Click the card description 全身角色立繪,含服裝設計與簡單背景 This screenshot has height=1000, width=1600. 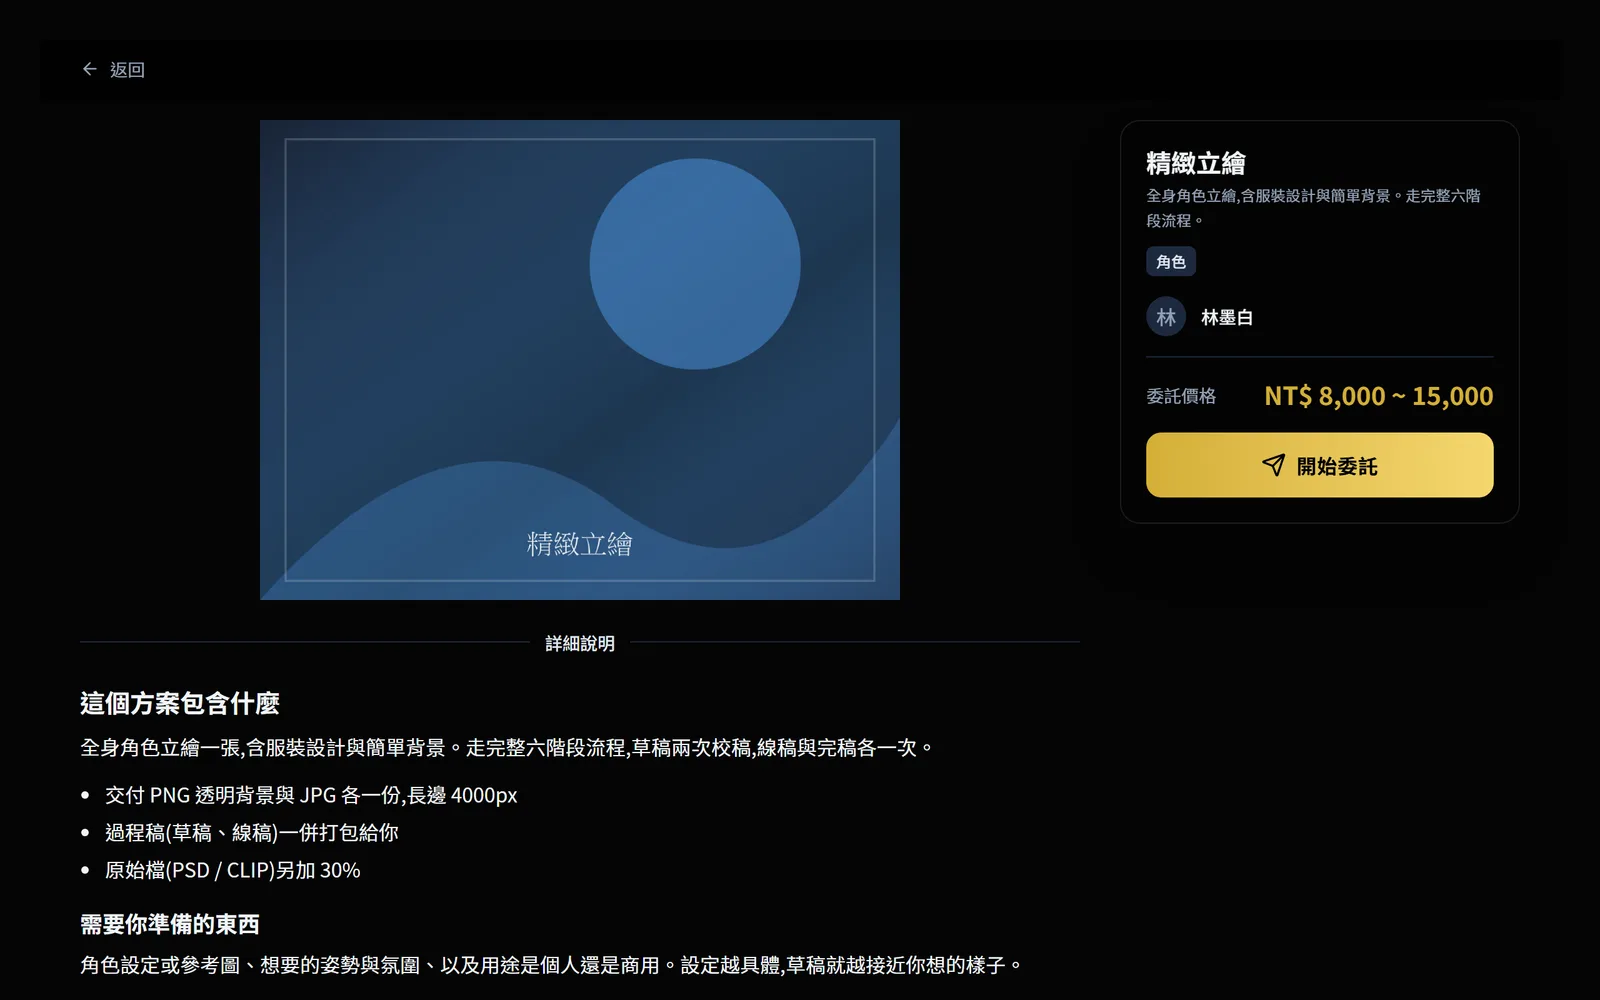pos(1314,208)
